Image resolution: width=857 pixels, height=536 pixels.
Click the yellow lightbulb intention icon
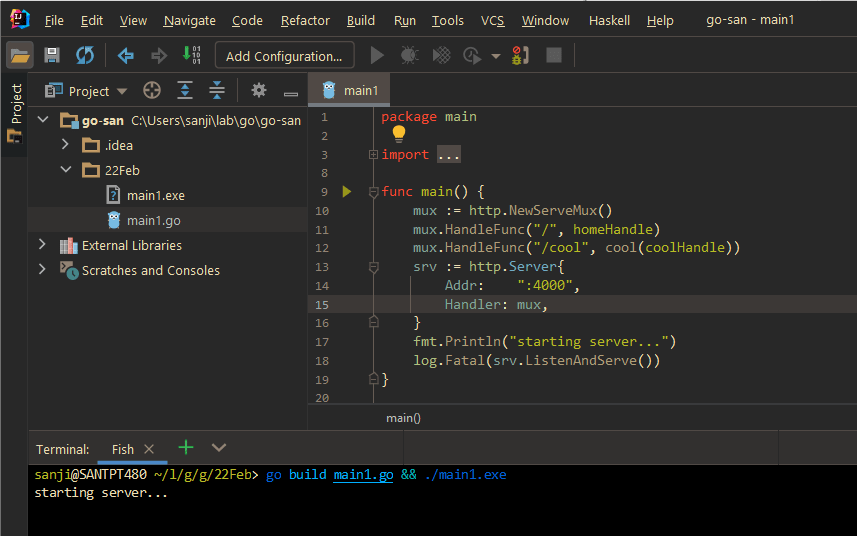tap(399, 133)
